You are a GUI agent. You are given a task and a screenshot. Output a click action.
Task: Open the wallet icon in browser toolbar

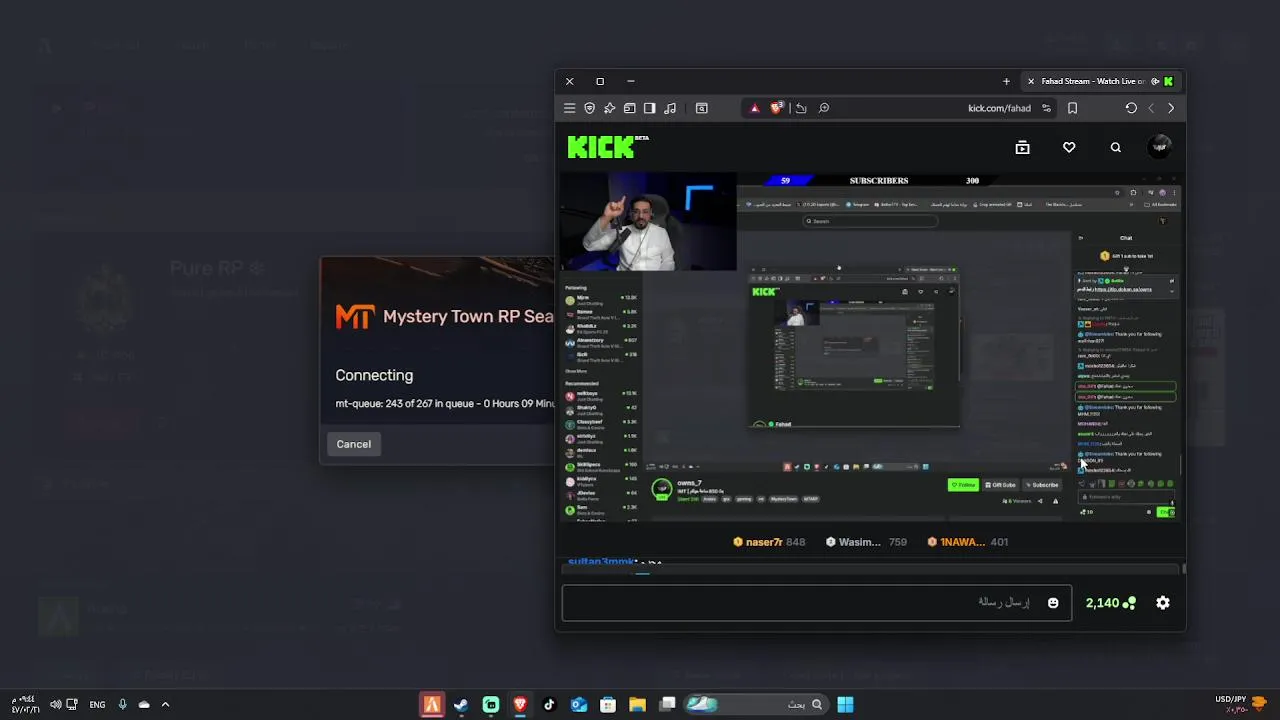click(629, 108)
